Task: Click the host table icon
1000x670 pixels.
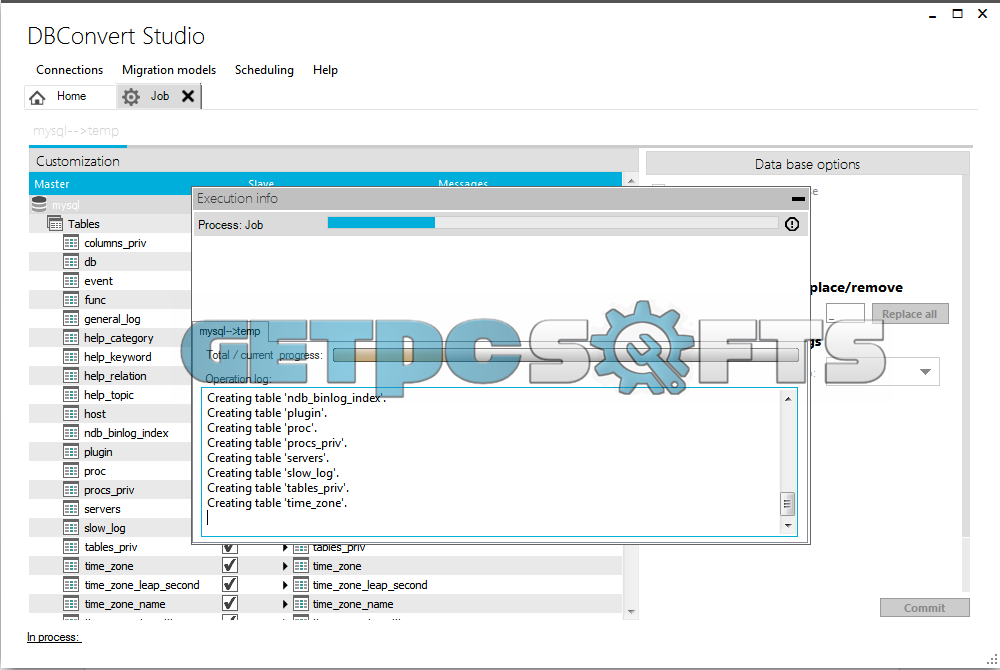Action: (x=71, y=414)
